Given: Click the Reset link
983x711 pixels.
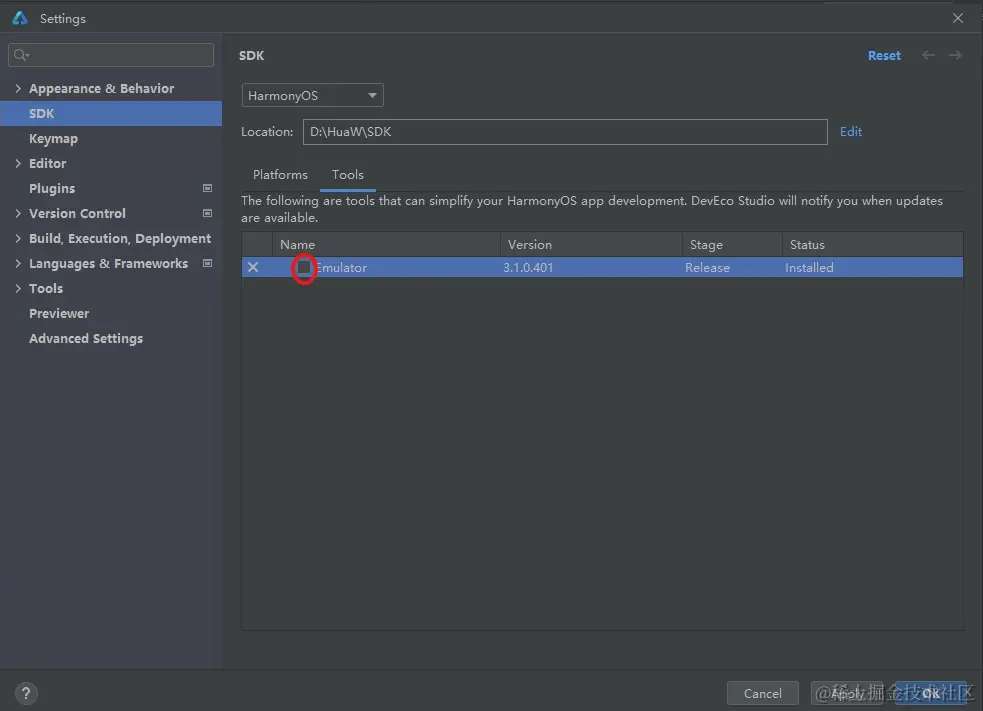Looking at the screenshot, I should [x=884, y=55].
